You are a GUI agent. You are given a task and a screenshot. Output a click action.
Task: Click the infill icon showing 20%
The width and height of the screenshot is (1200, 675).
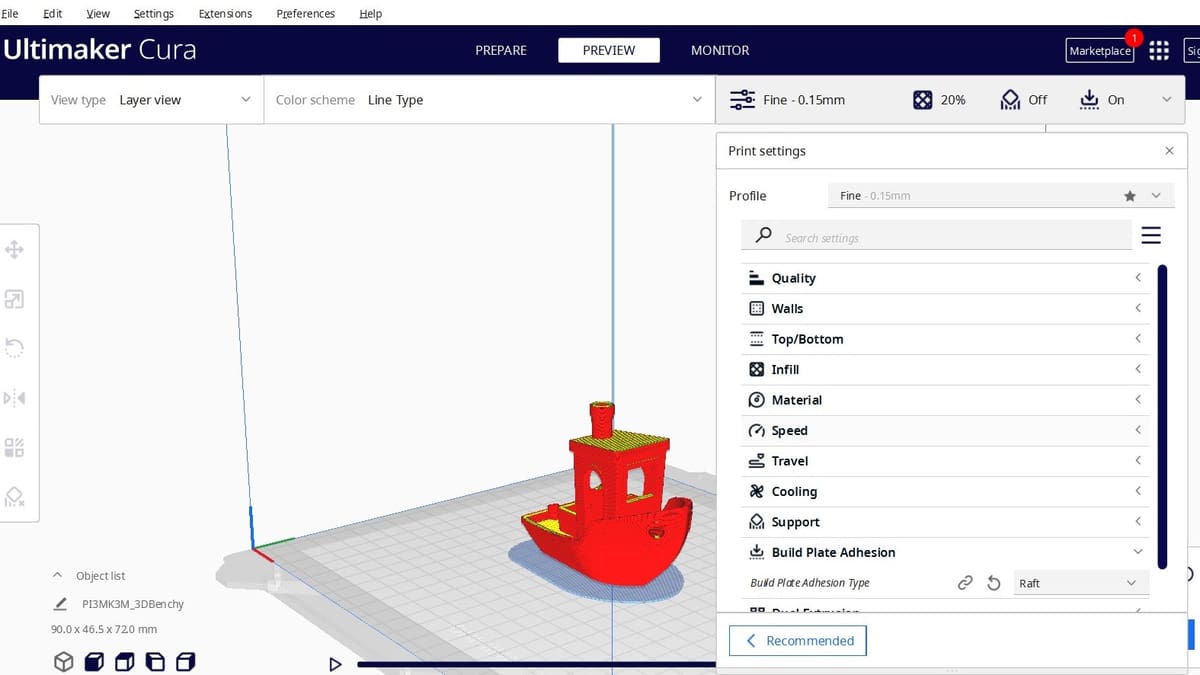pos(923,100)
